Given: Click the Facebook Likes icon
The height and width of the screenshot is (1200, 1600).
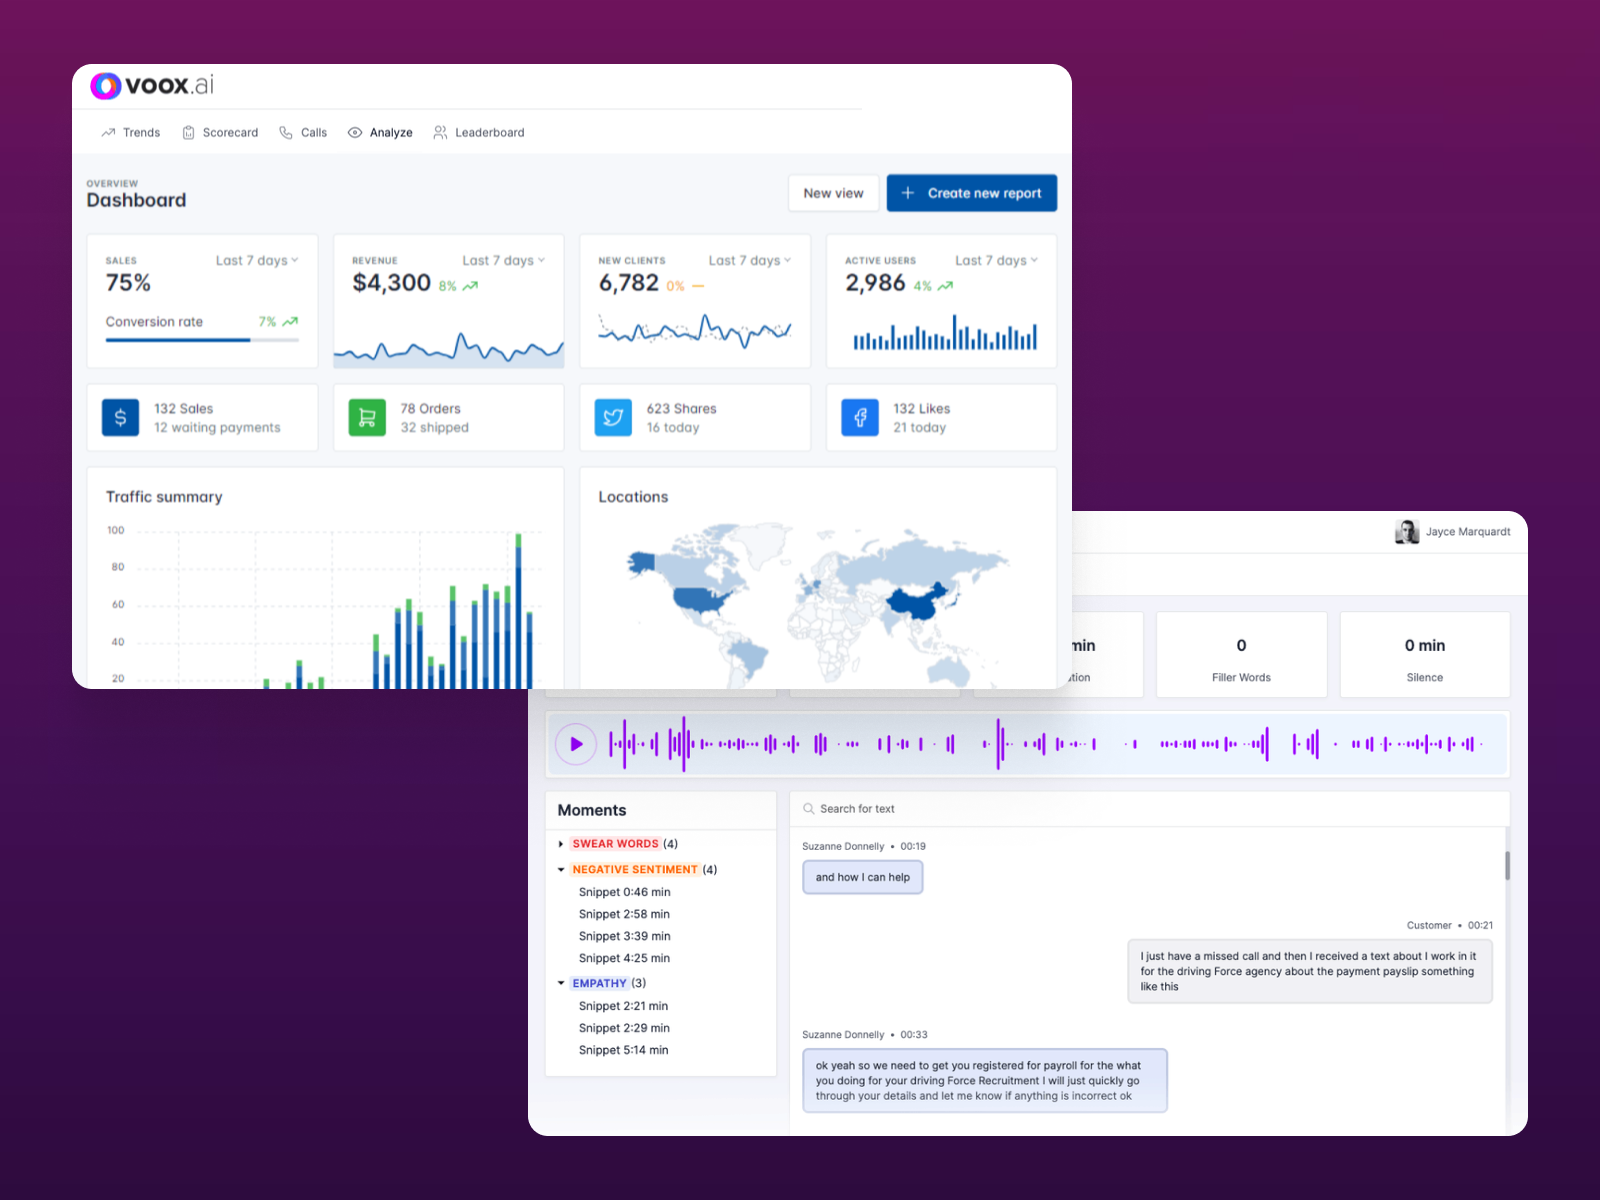Looking at the screenshot, I should [x=860, y=418].
